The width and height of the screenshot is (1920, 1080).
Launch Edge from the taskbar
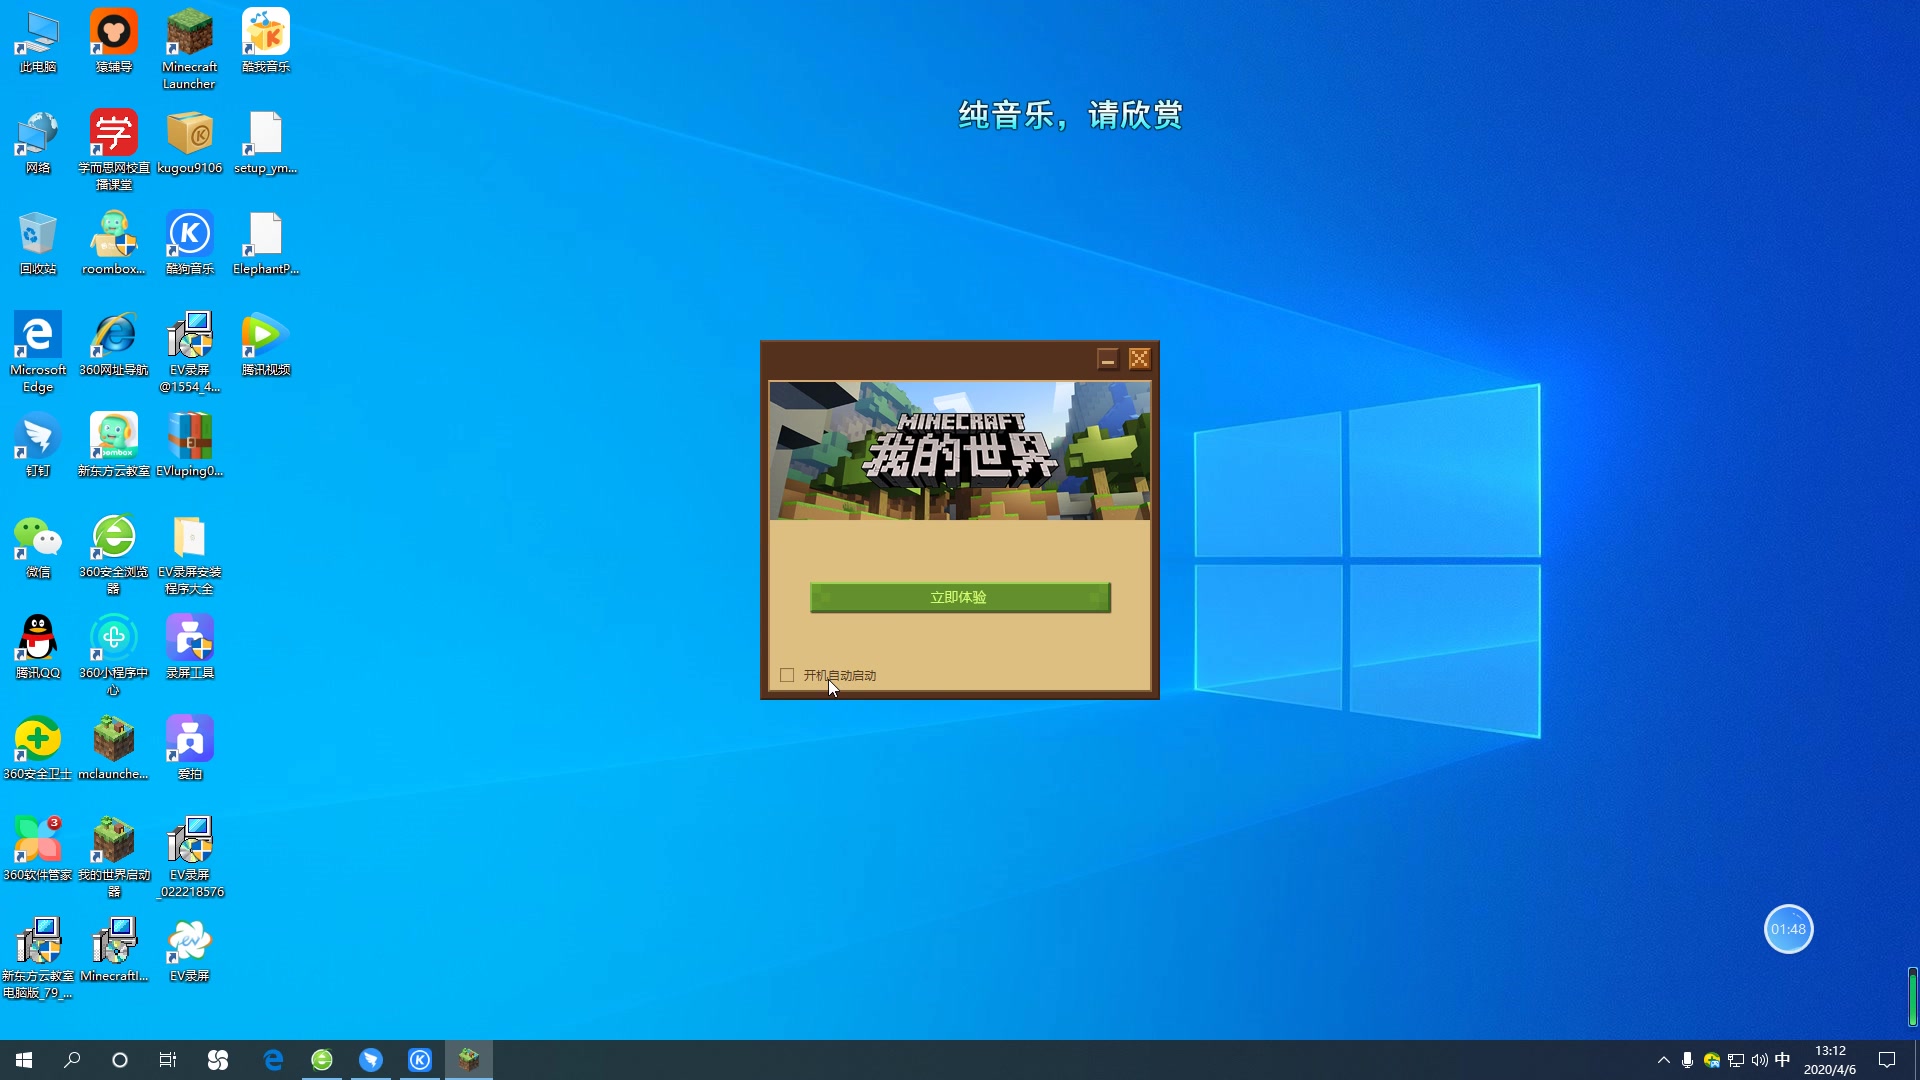click(x=273, y=1060)
